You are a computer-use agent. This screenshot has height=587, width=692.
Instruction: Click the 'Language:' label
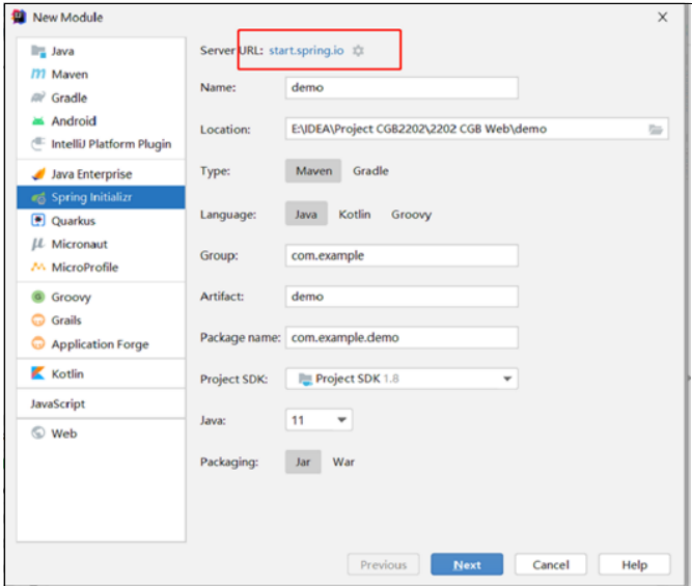(x=228, y=215)
